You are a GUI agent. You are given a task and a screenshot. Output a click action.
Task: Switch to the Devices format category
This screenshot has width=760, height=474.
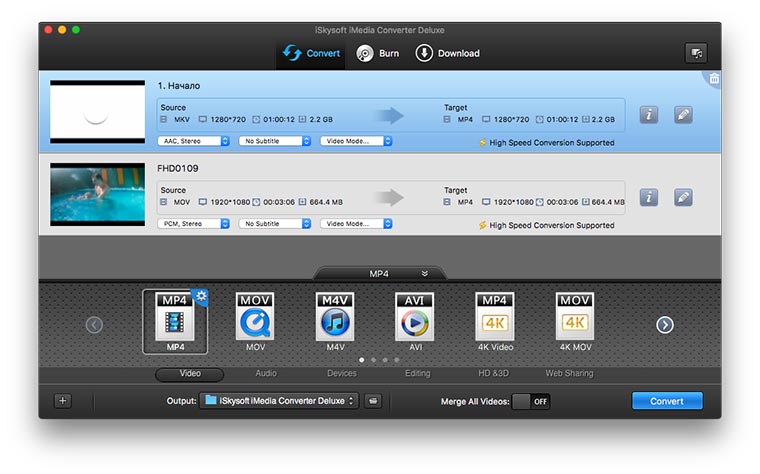coord(341,374)
